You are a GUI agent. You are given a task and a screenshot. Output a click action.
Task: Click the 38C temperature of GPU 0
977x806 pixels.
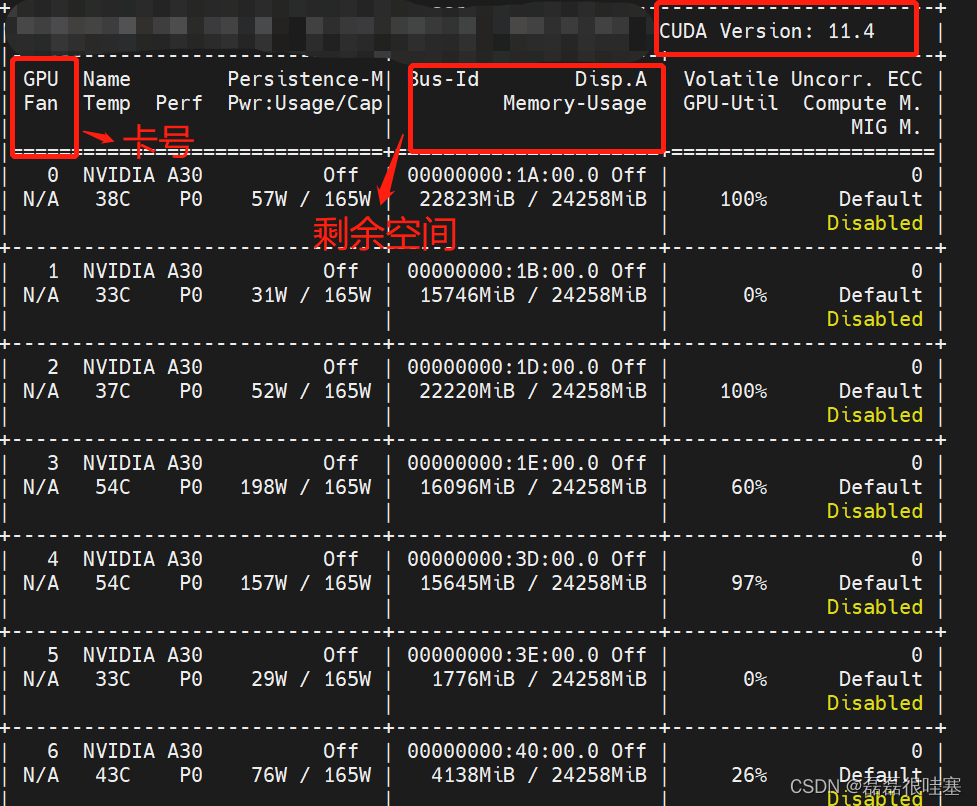112,199
